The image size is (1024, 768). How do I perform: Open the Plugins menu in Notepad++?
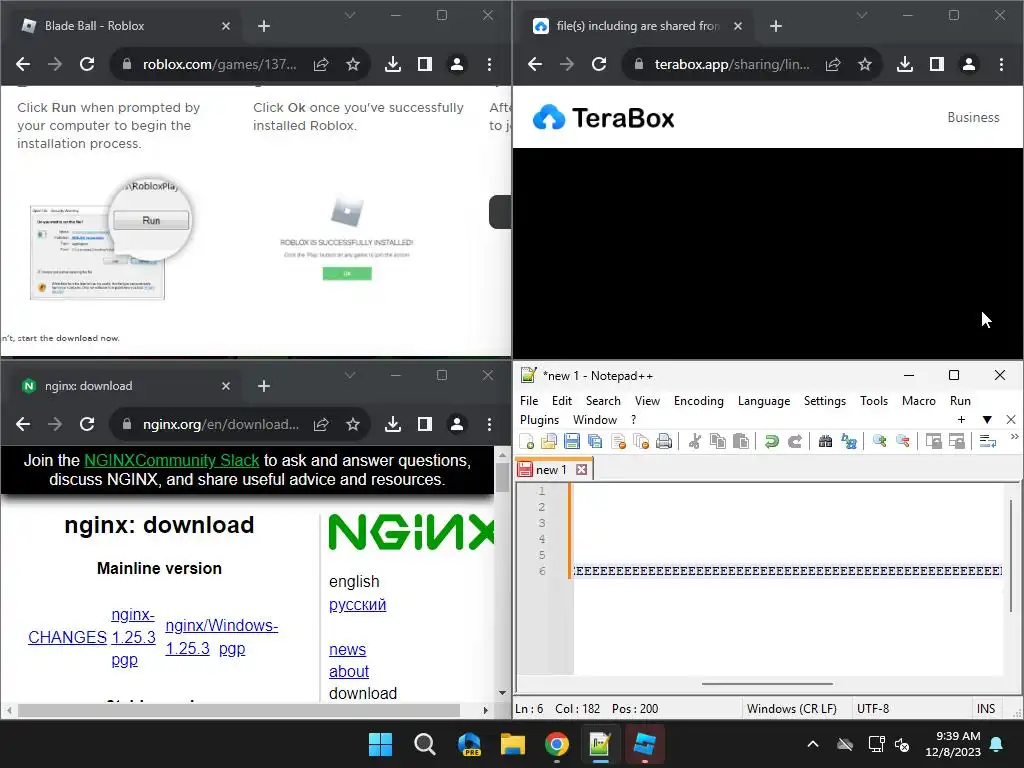point(539,419)
